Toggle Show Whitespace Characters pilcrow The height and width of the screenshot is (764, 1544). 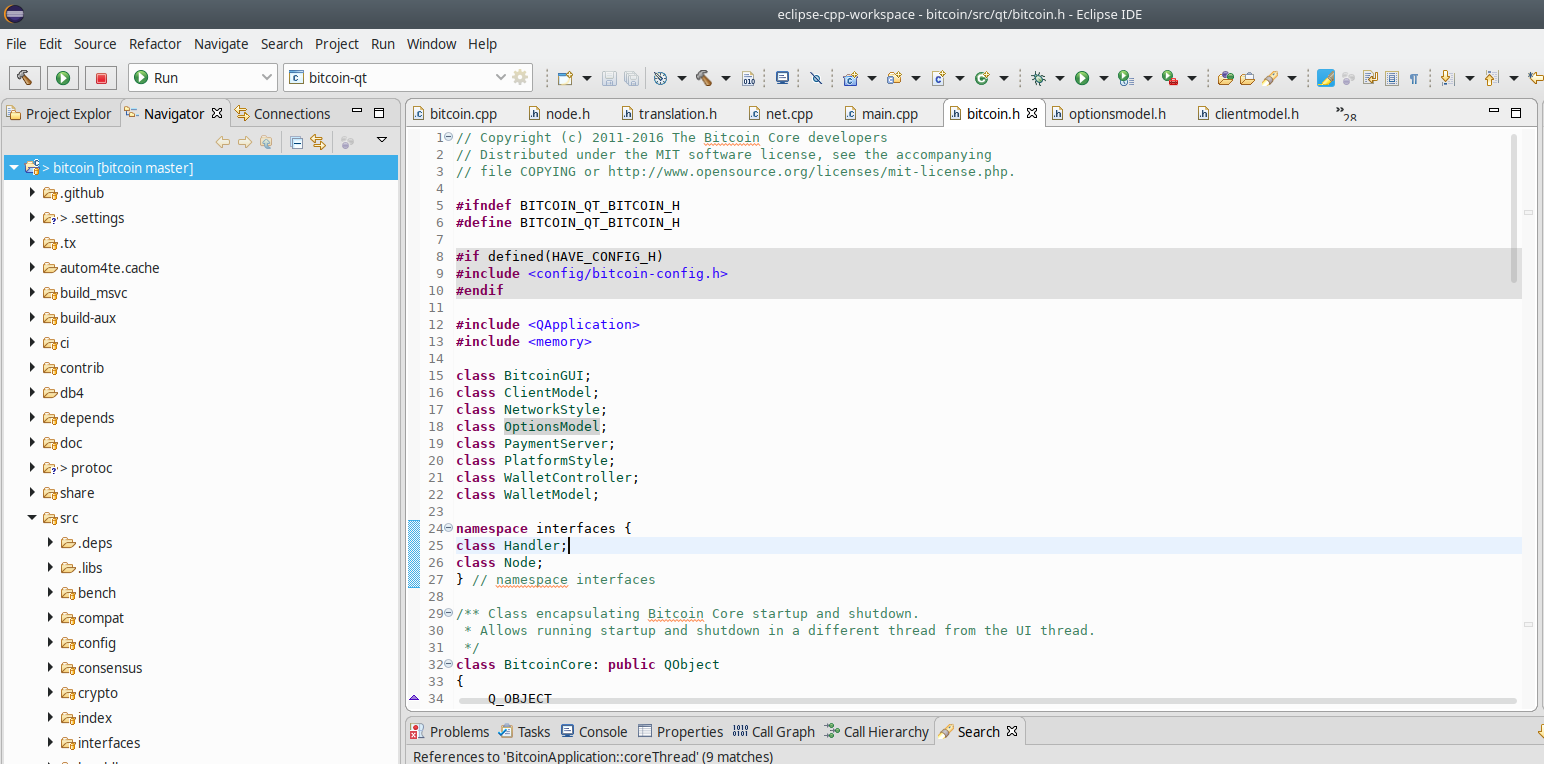(x=1414, y=77)
